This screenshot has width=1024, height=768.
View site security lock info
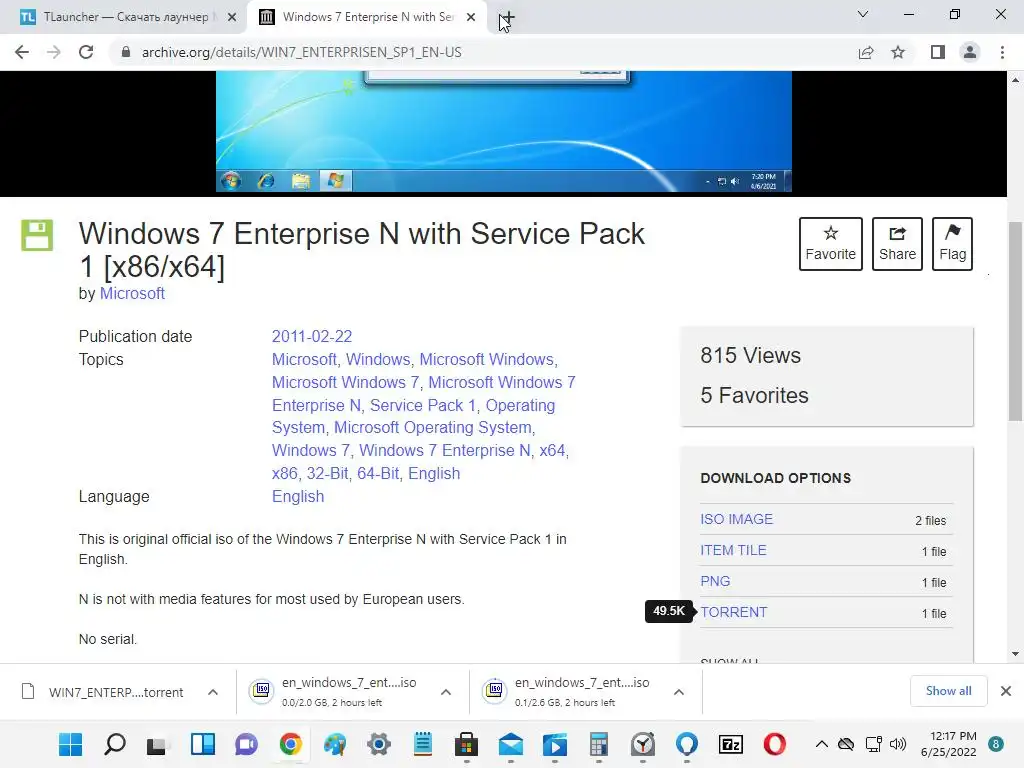(126, 52)
